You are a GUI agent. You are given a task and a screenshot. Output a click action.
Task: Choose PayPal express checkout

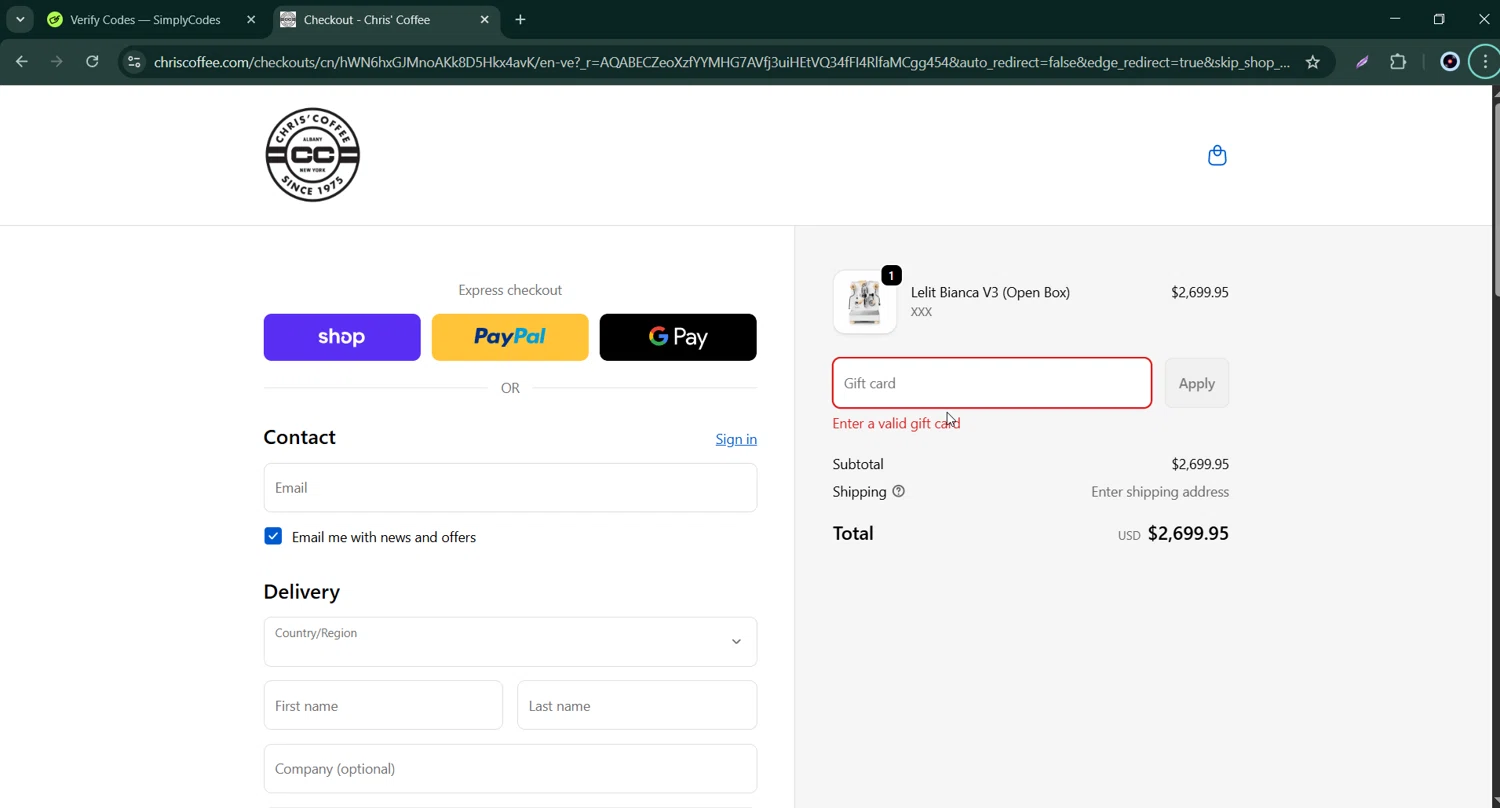[510, 337]
